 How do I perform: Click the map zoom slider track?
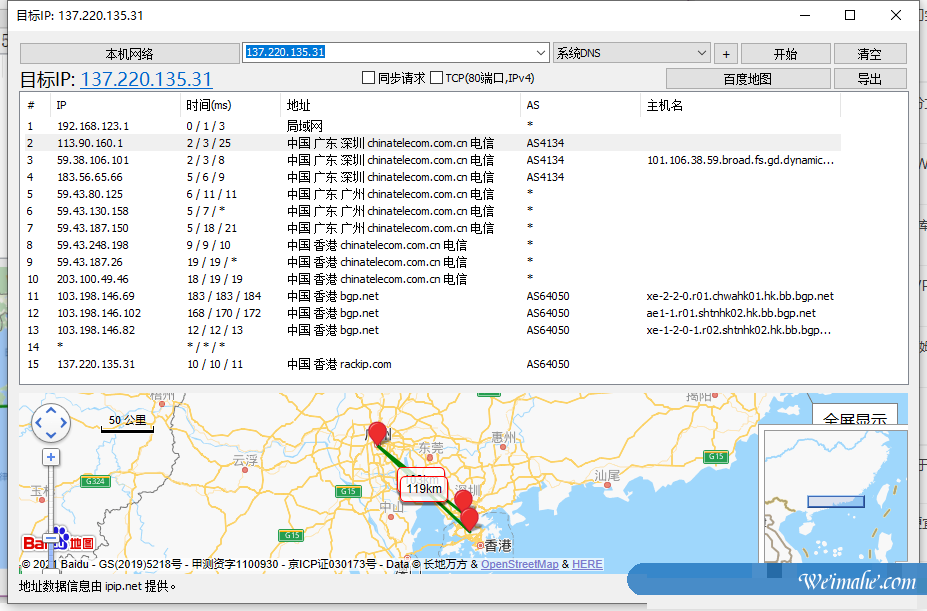click(x=51, y=500)
